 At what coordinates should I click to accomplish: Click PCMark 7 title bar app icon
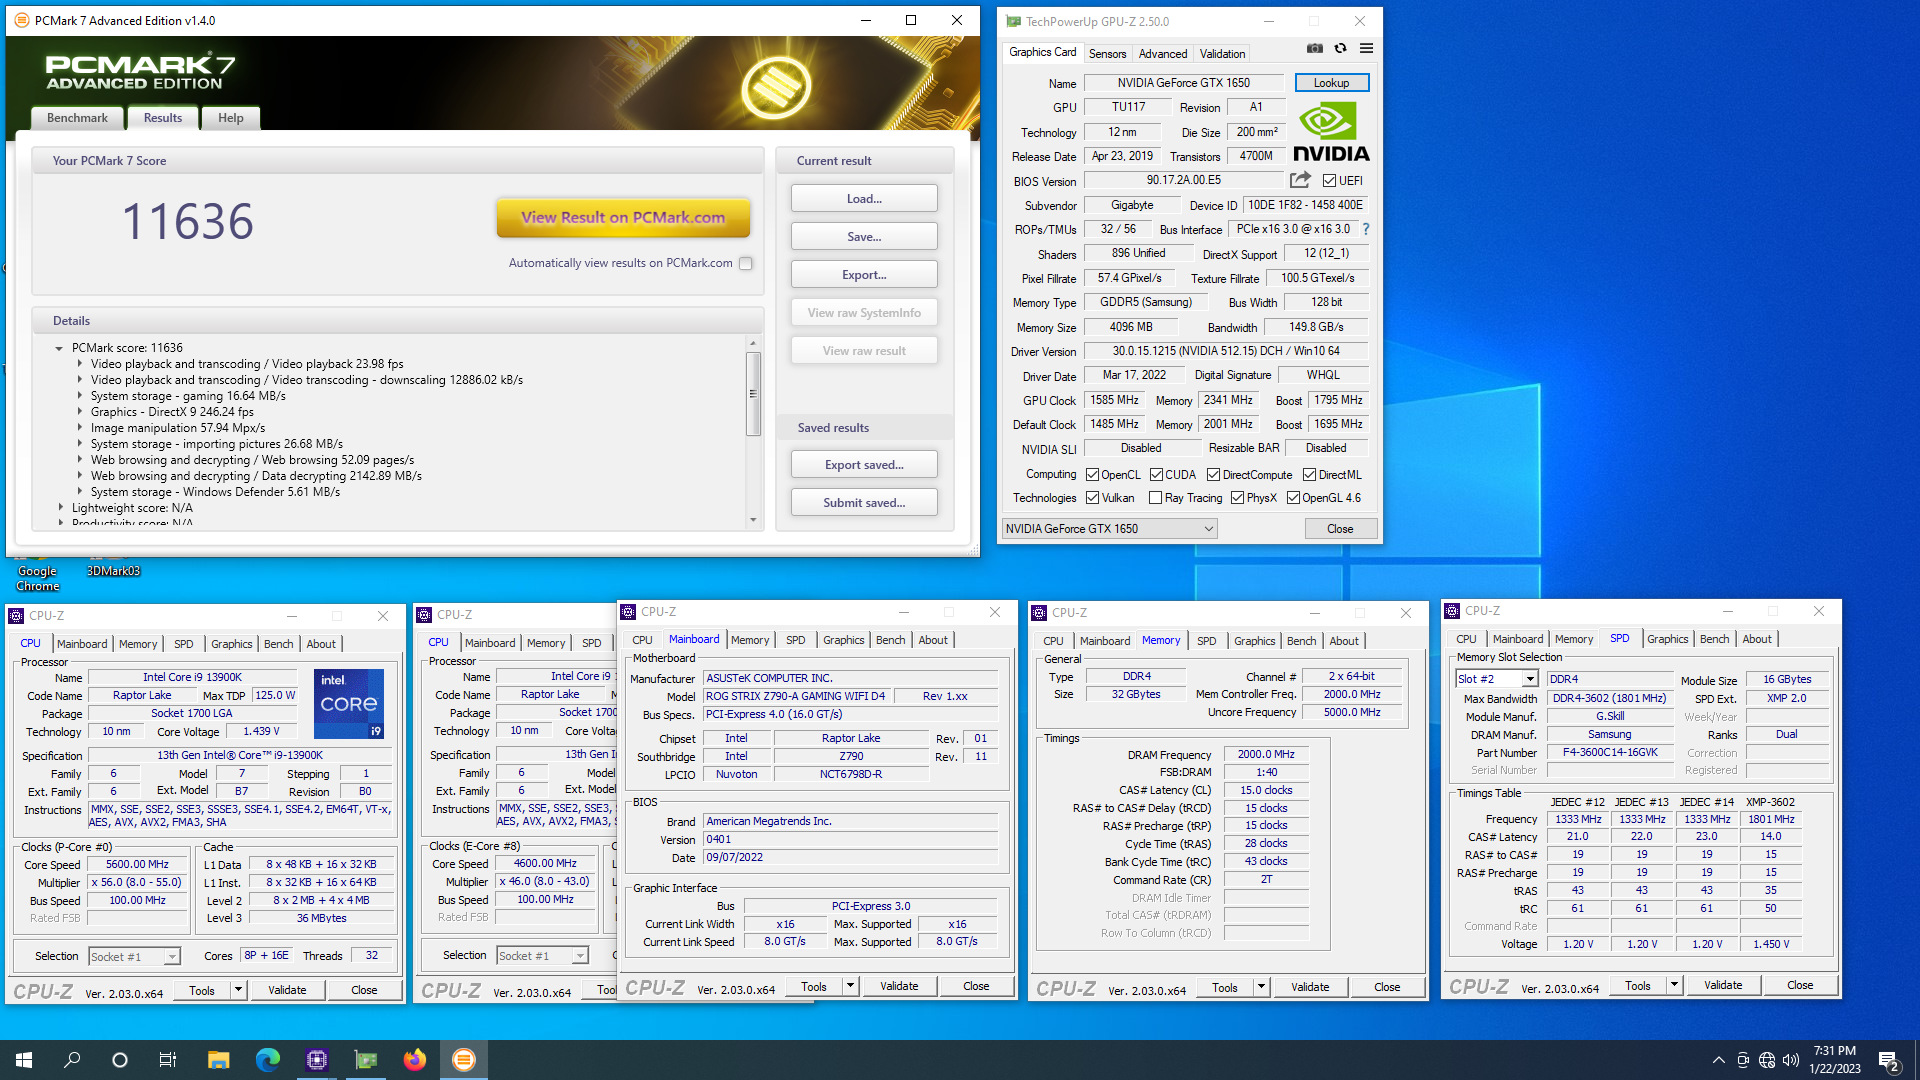21,20
